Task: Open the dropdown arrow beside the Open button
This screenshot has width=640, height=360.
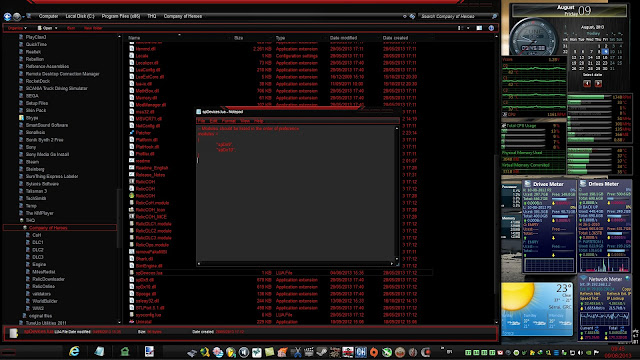Action: [x=56, y=28]
